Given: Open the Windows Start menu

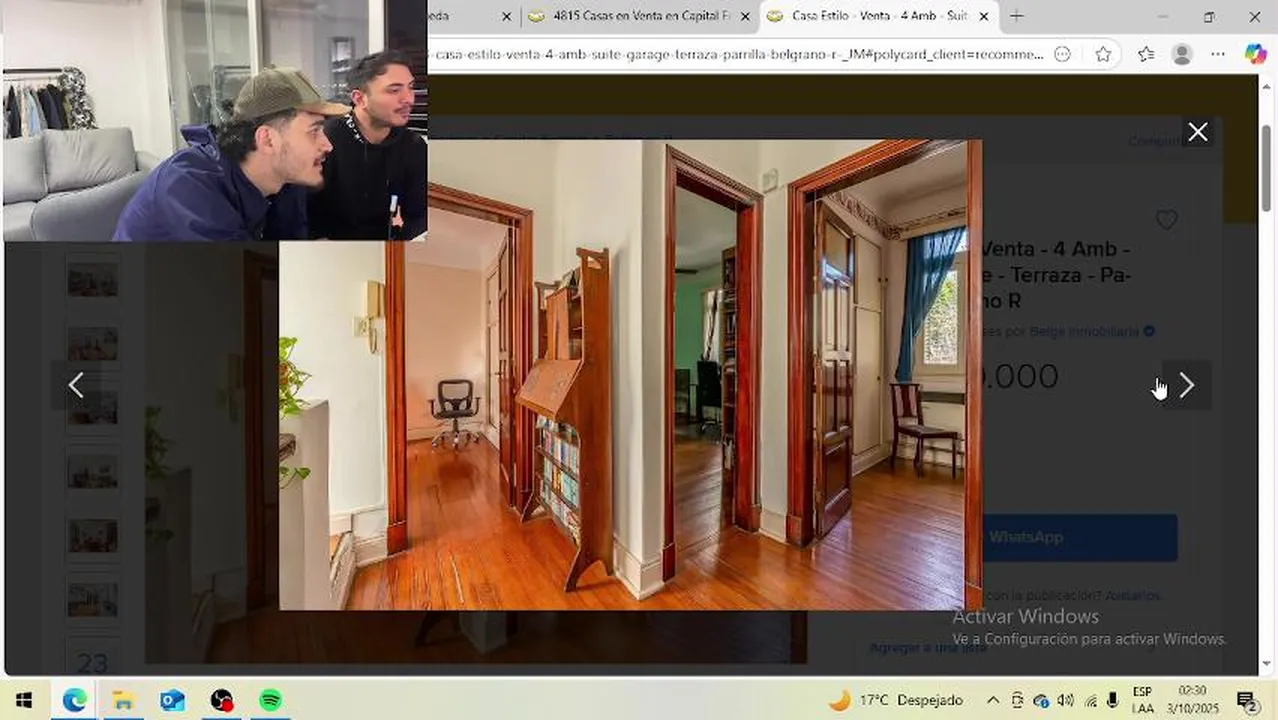Looking at the screenshot, I should 24,700.
